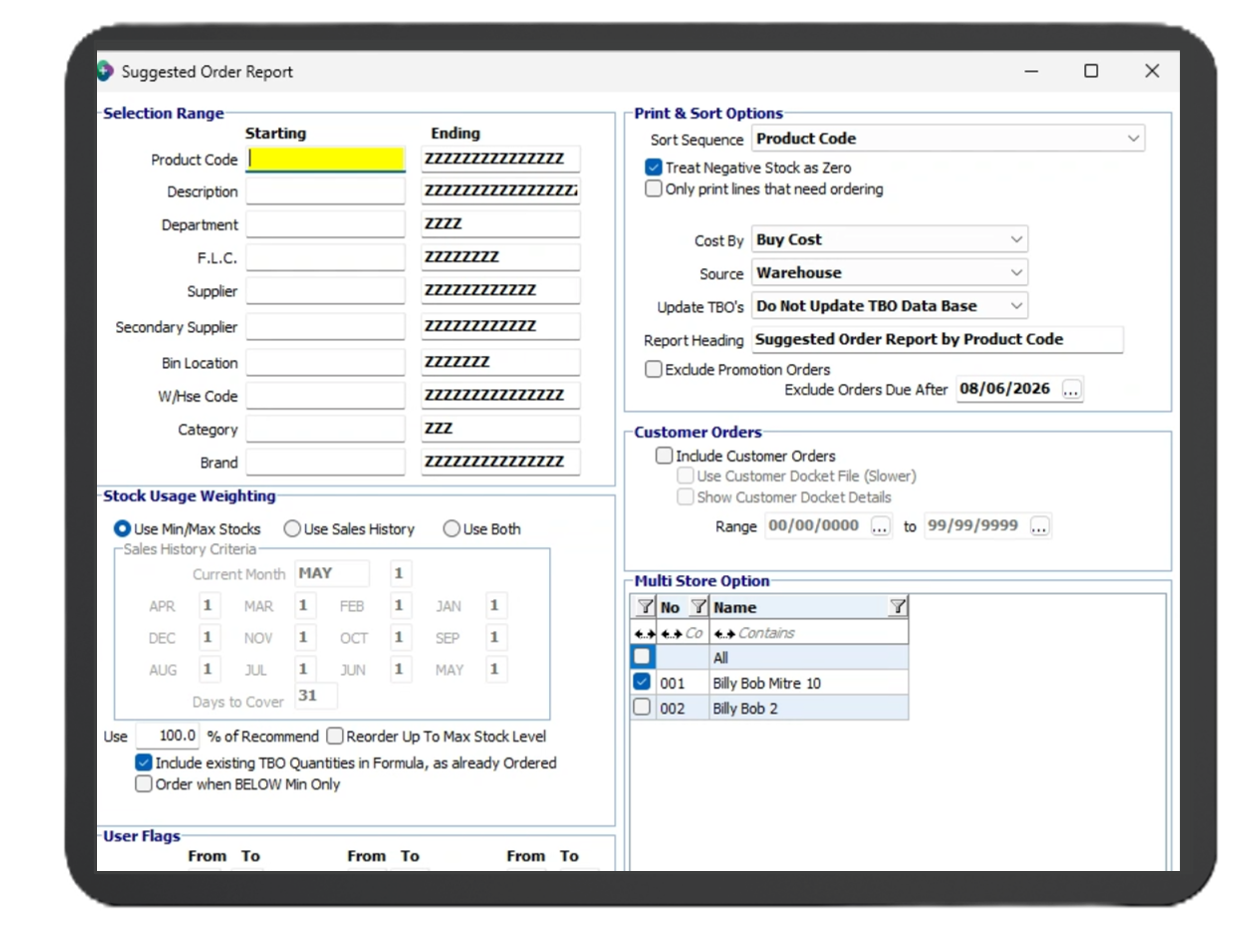
Task: Click Starting Supplier field
Action: click(326, 291)
